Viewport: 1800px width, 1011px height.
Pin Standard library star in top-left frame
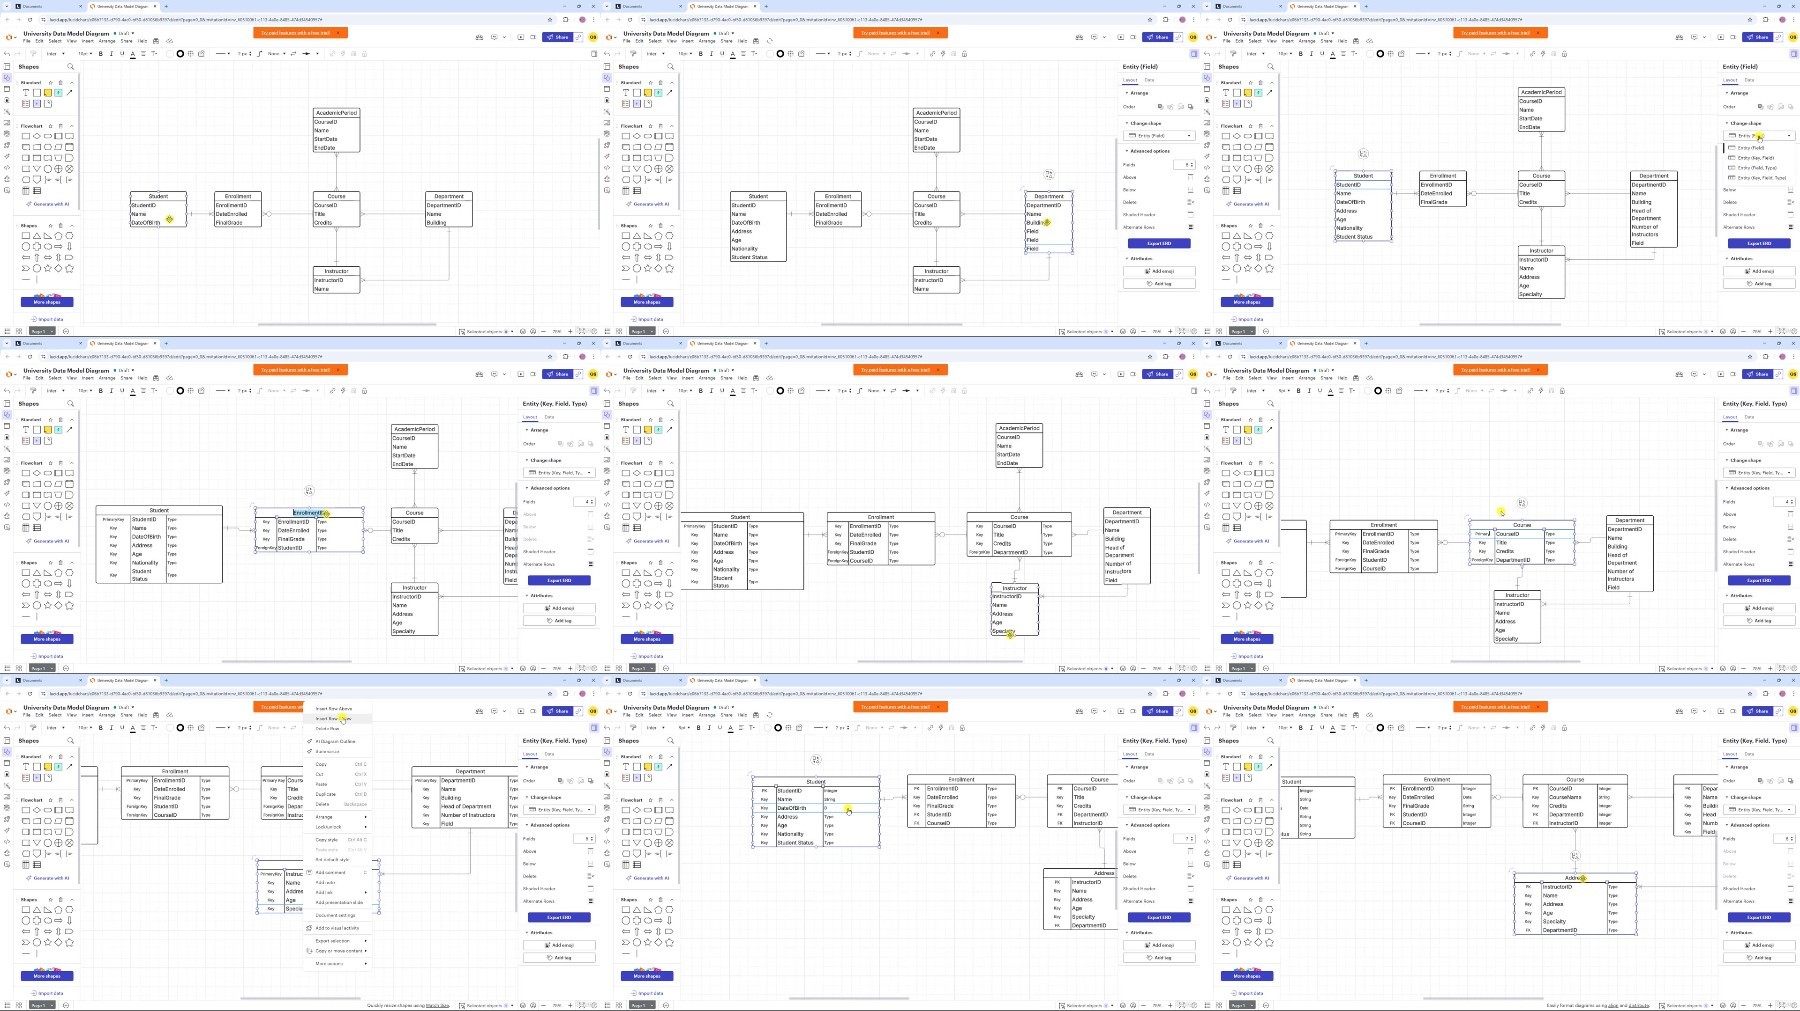(x=51, y=83)
